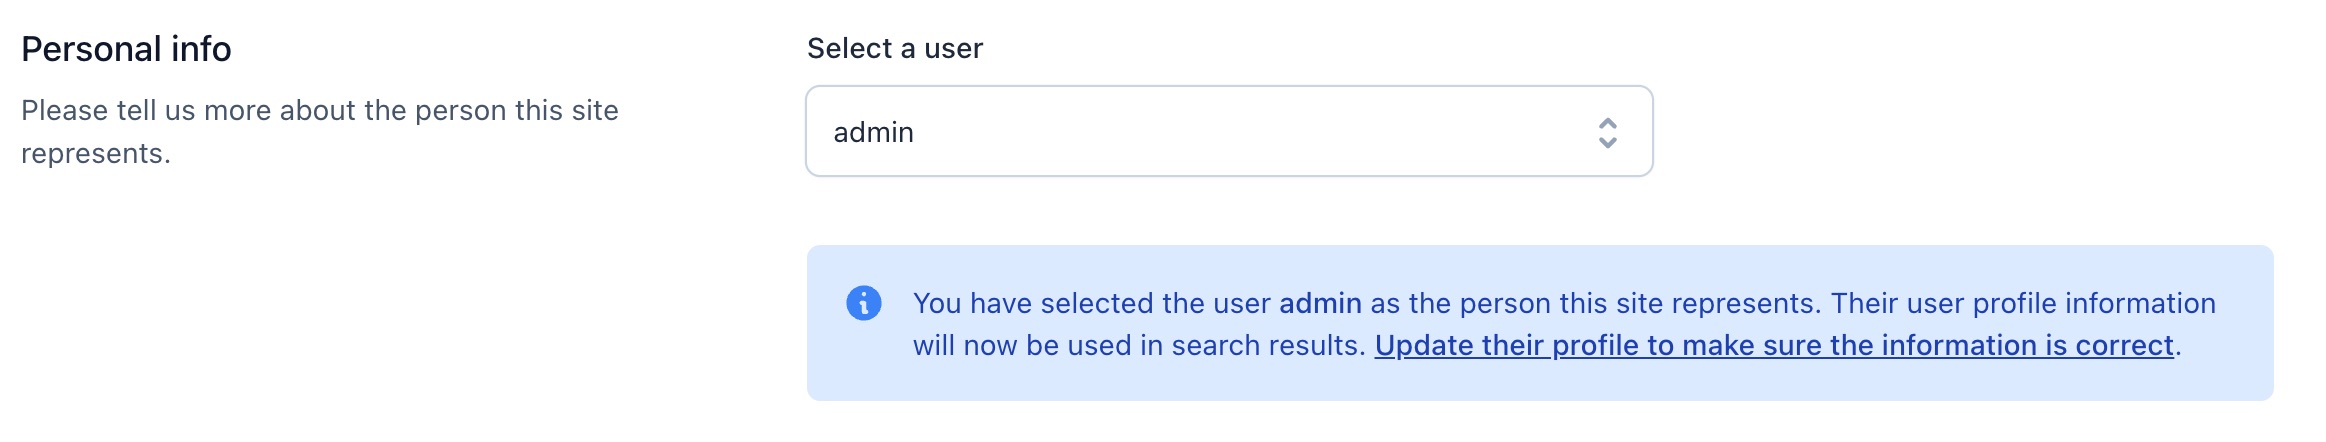Click the blue info circle icon
Screen dimensions: 2326x442
[864, 303]
